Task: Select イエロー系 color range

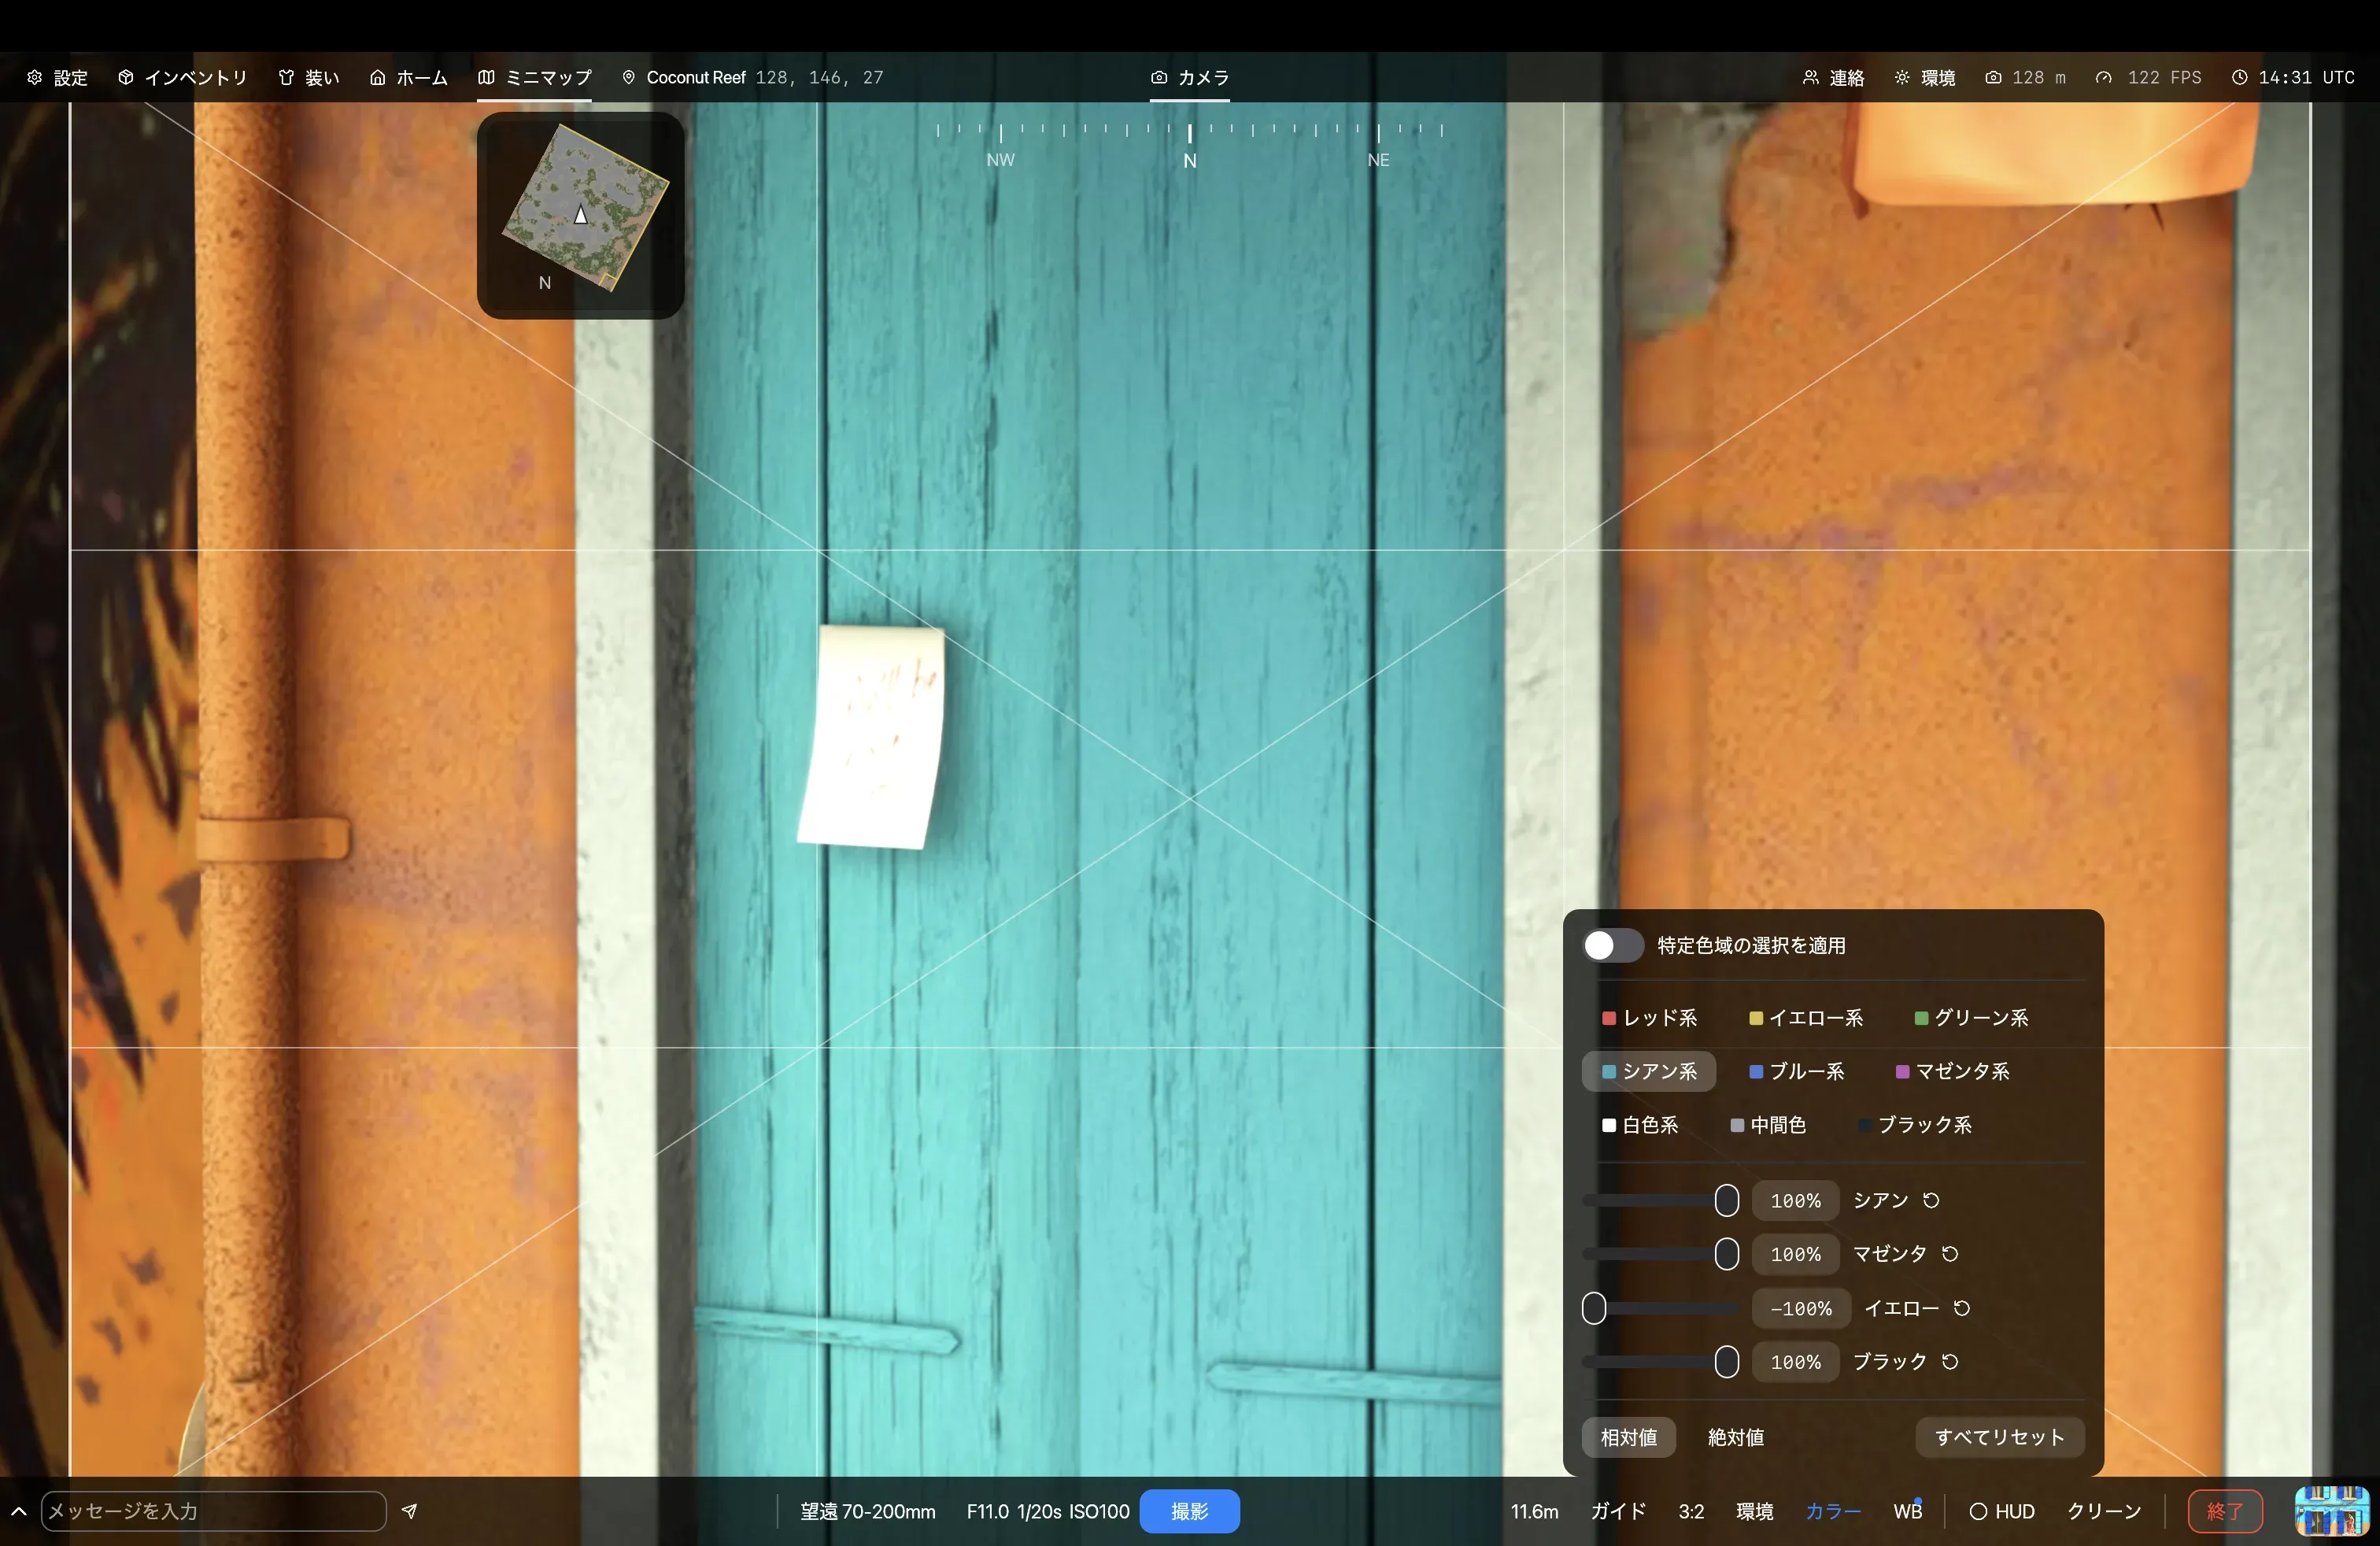Action: [x=1805, y=1017]
